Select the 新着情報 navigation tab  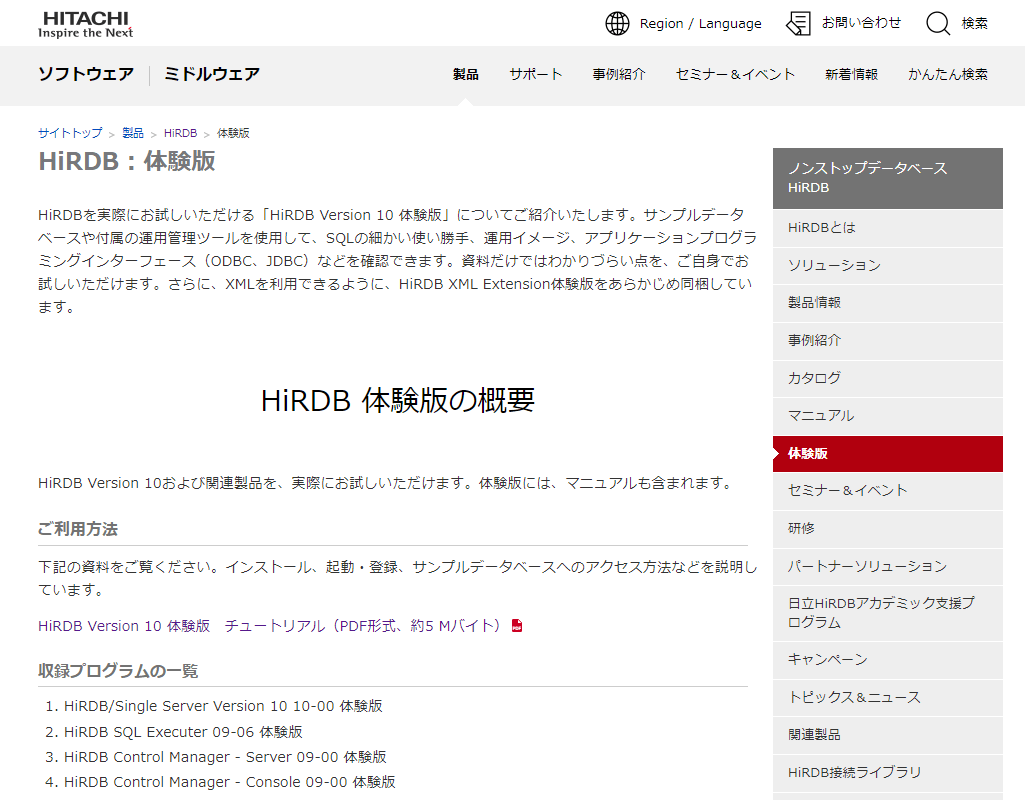tap(851, 75)
